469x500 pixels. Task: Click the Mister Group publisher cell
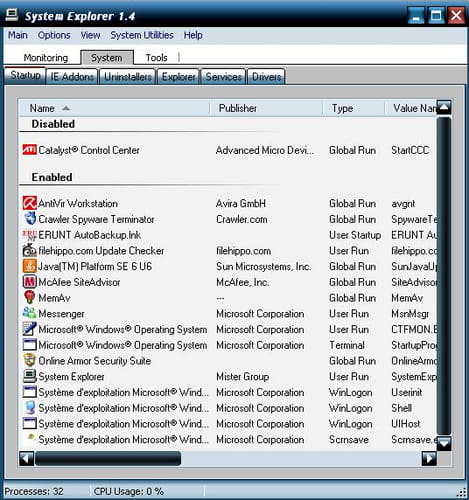pyautogui.click(x=243, y=376)
